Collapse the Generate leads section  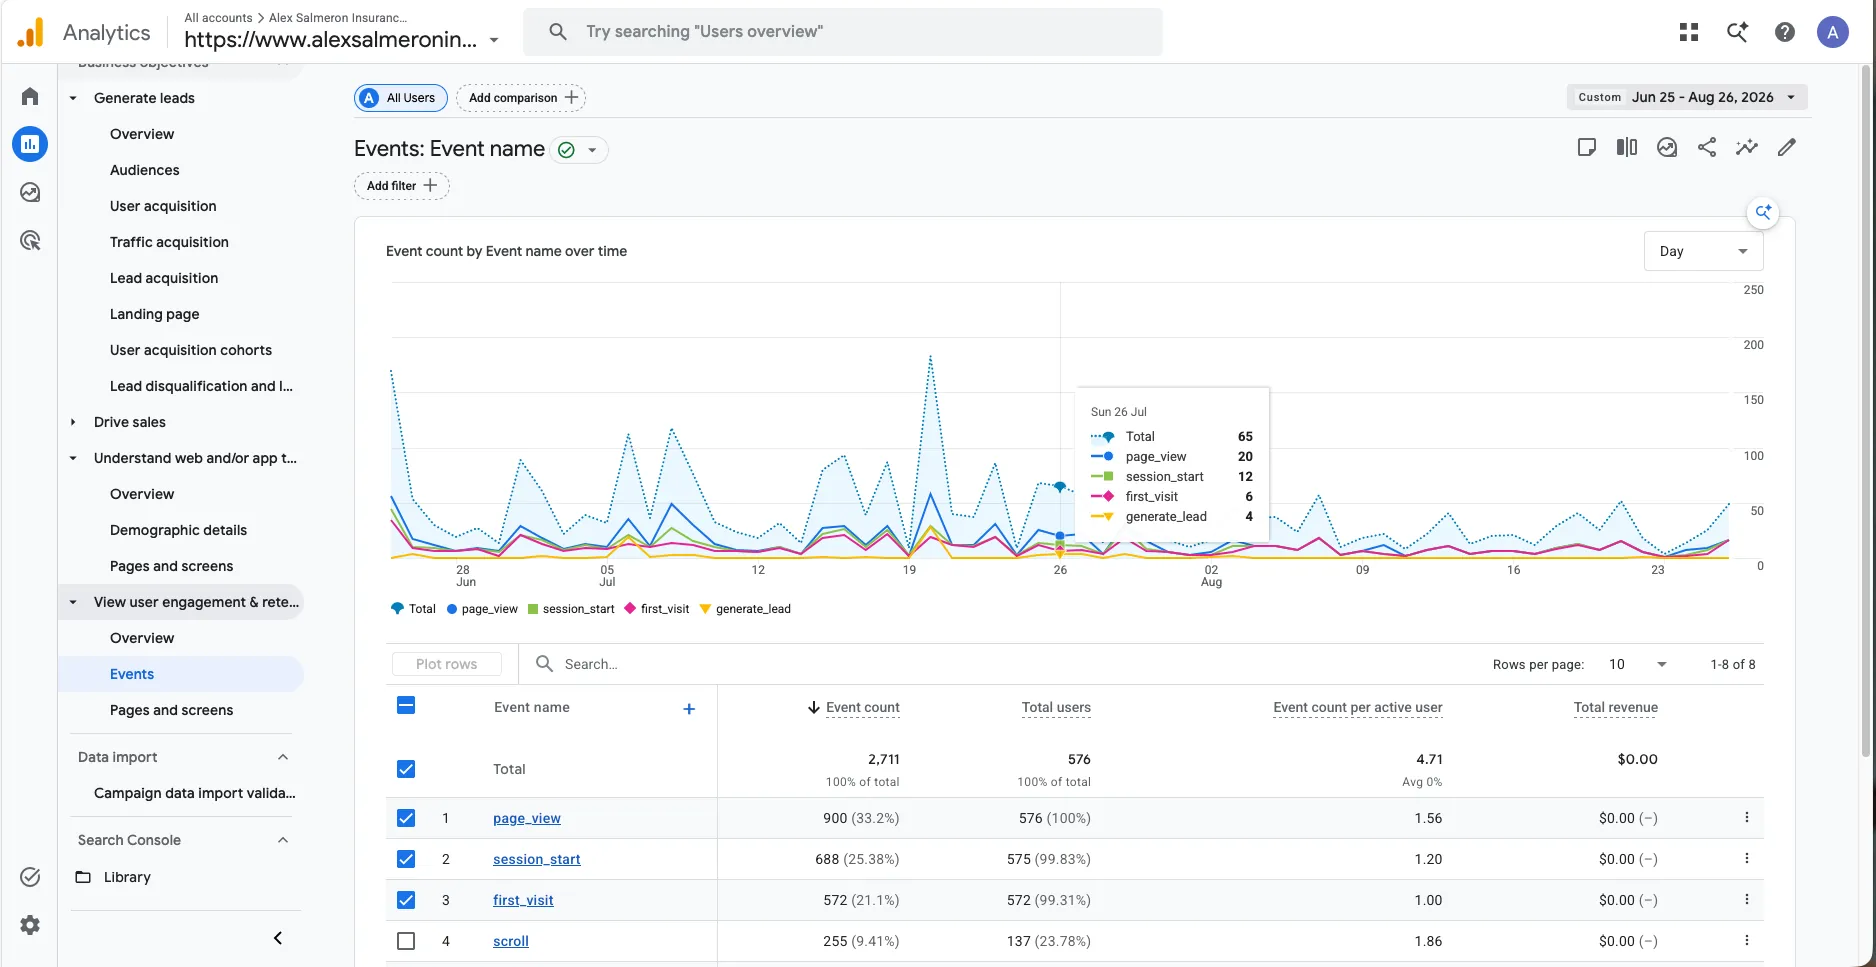(73, 98)
